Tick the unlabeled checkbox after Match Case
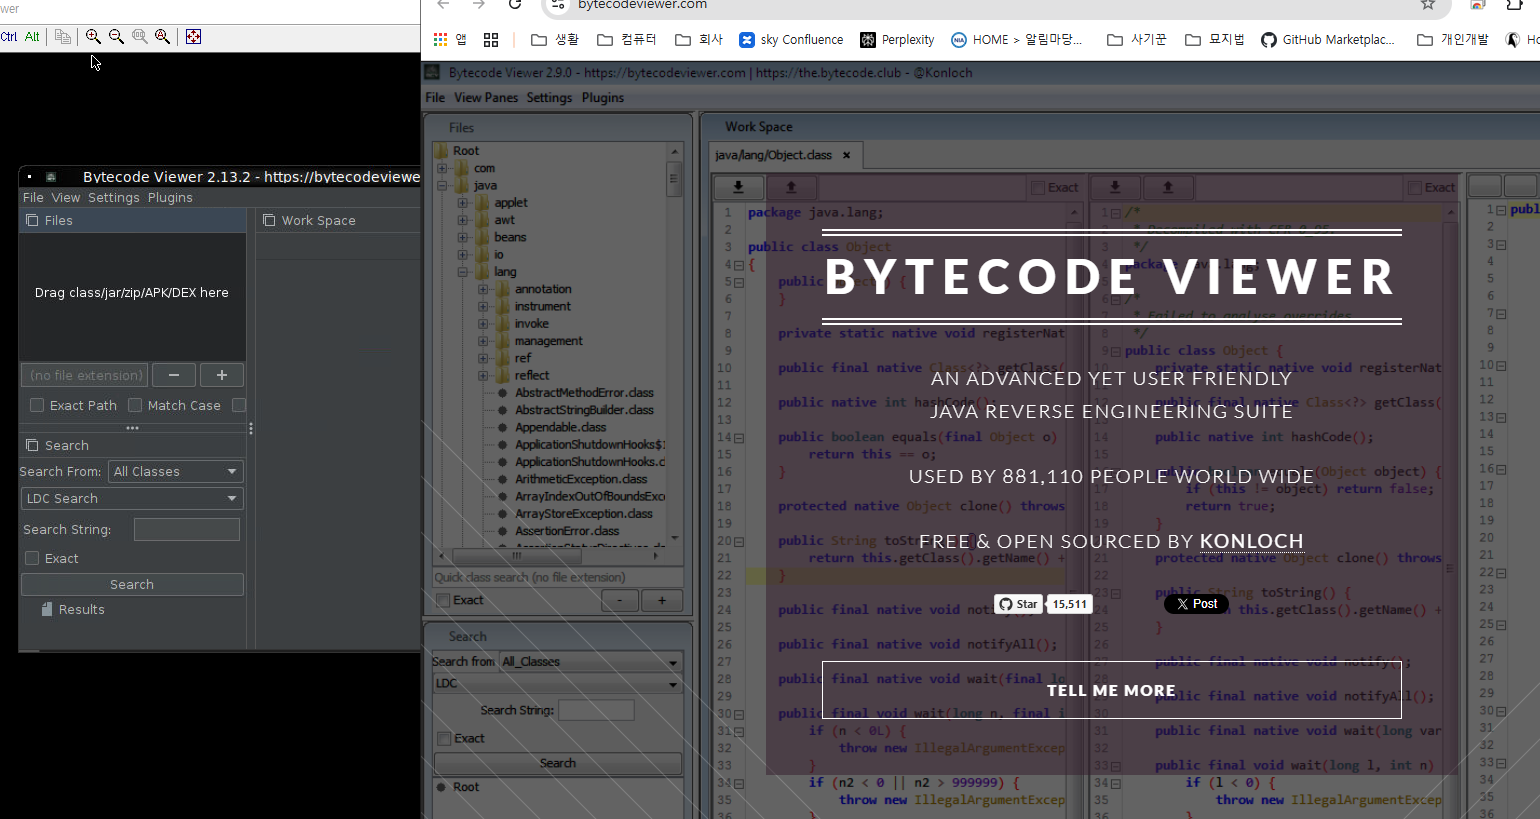1540x819 pixels. click(239, 405)
